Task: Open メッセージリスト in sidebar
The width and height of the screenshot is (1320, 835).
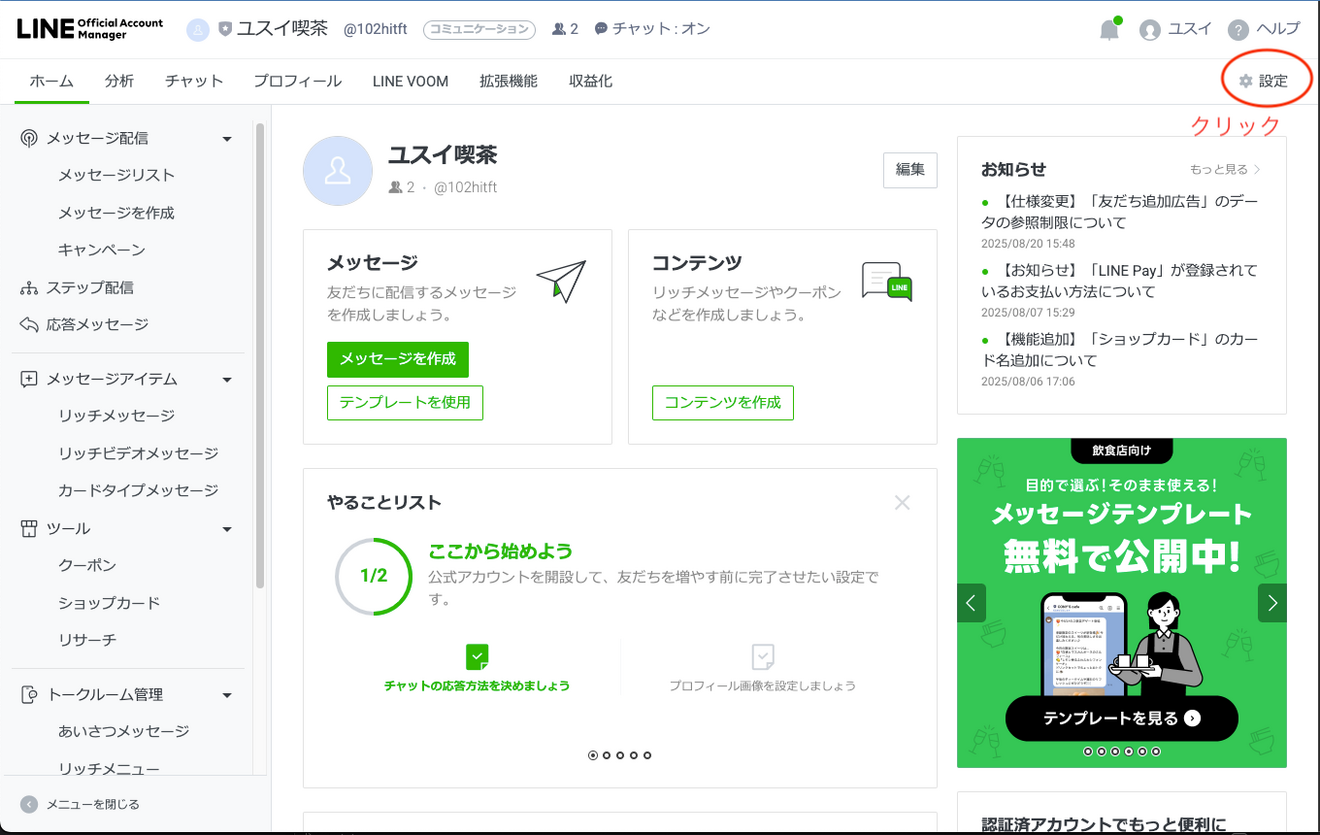Action: point(116,175)
